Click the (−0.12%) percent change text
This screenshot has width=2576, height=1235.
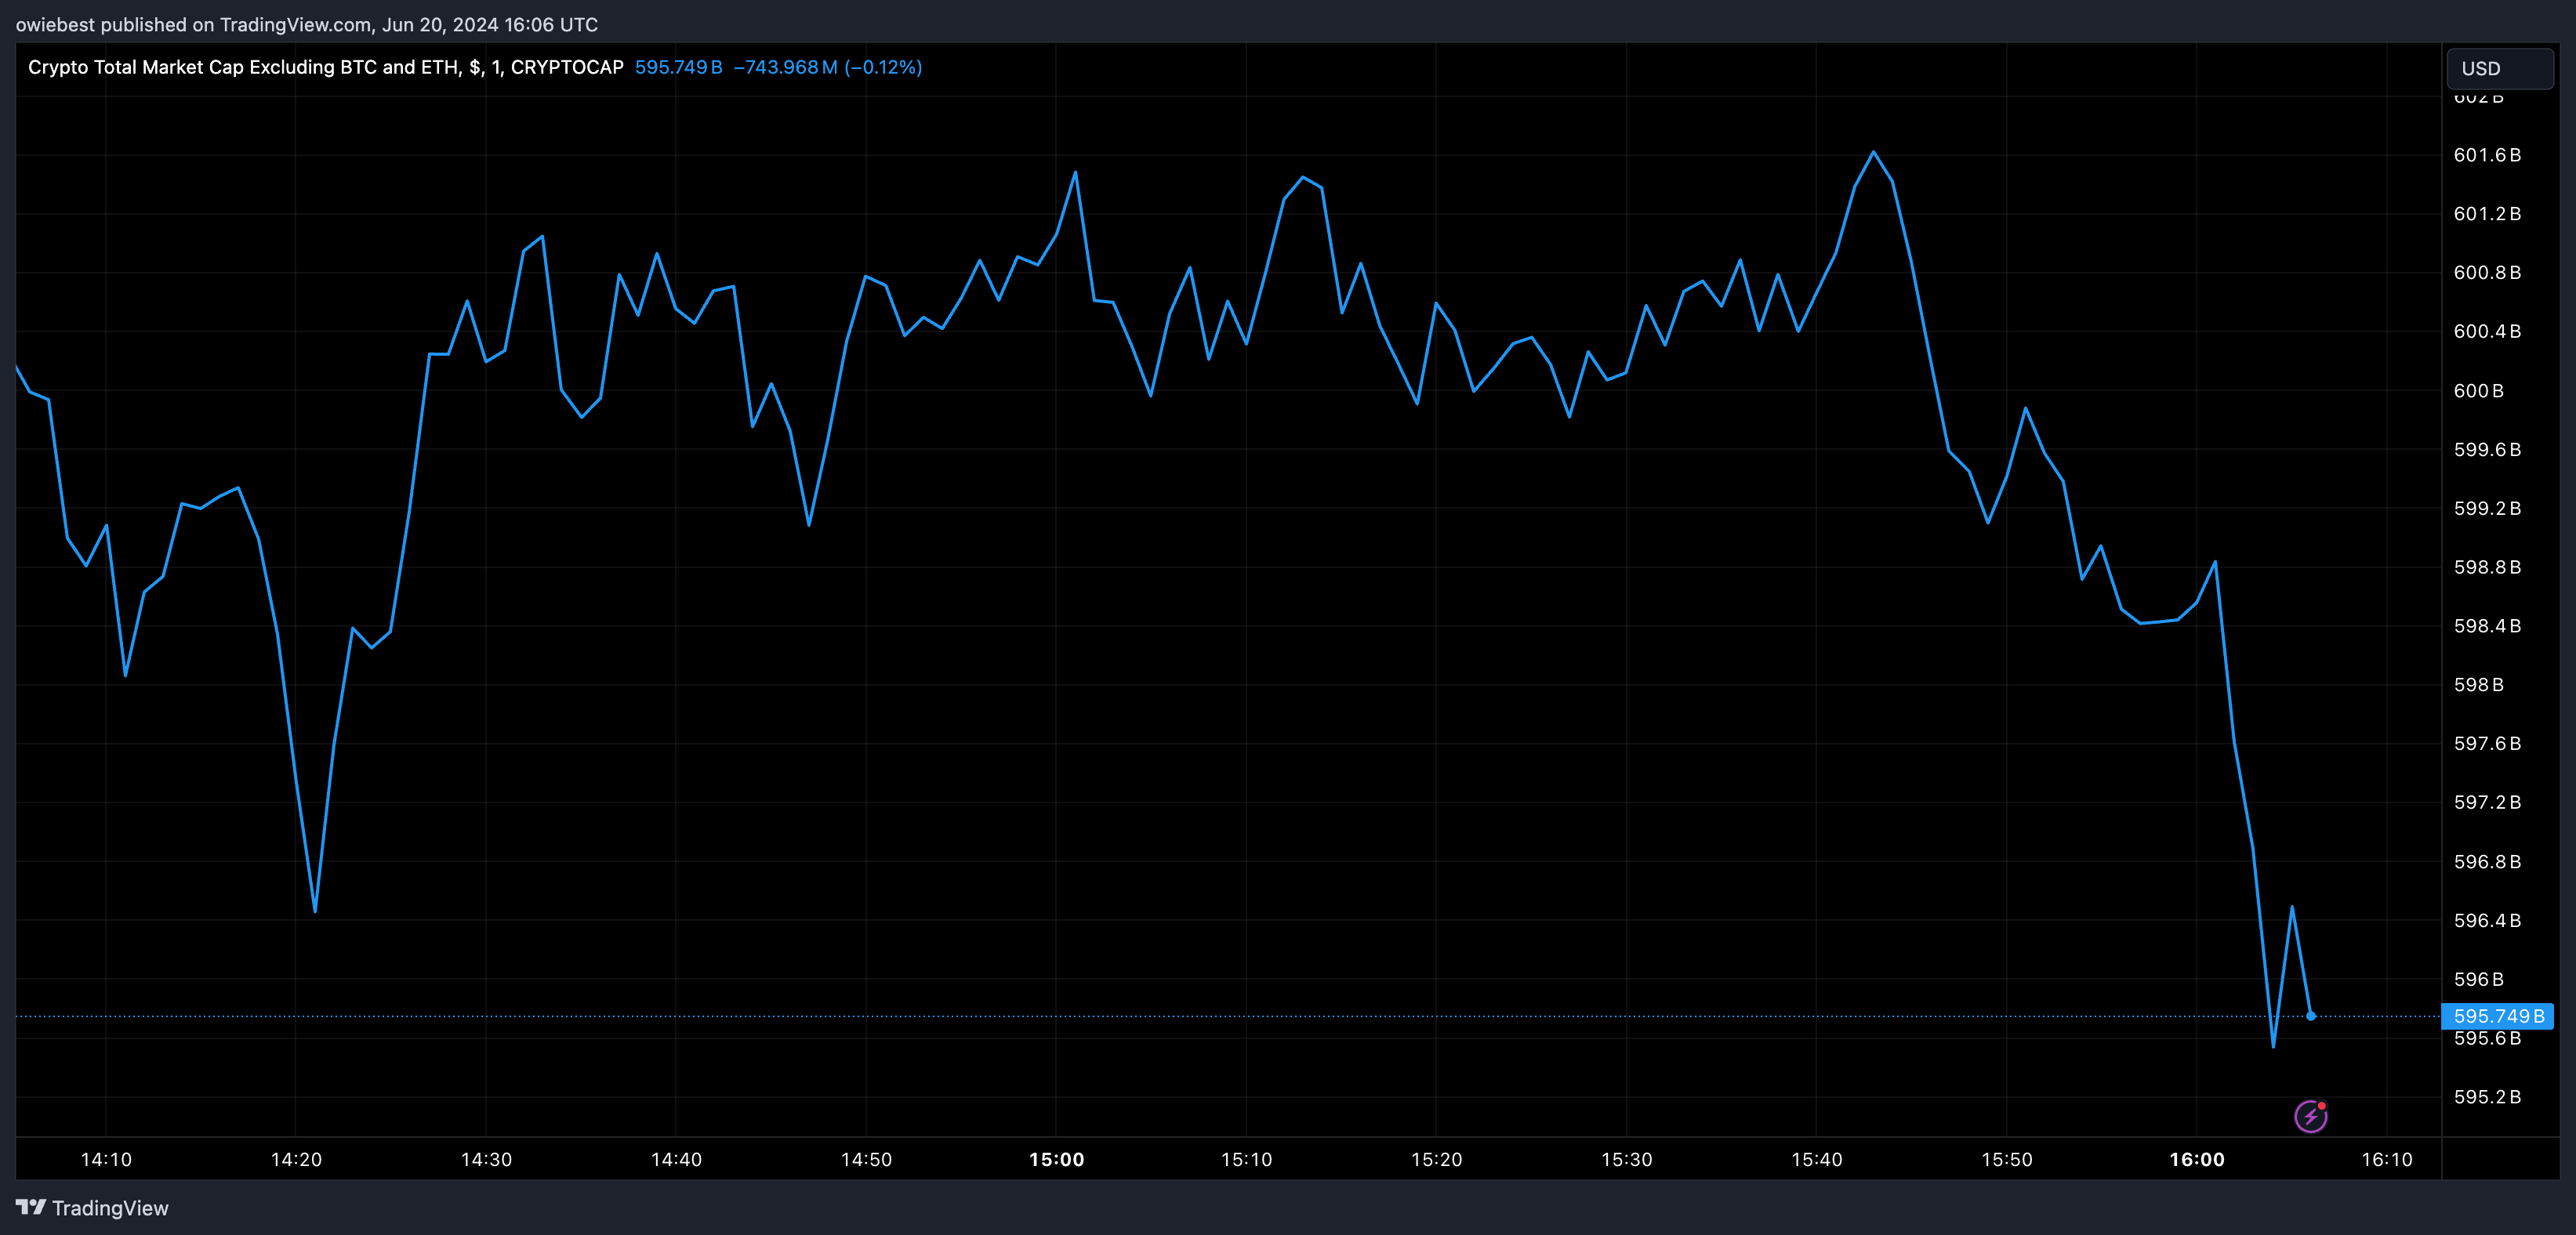point(883,67)
